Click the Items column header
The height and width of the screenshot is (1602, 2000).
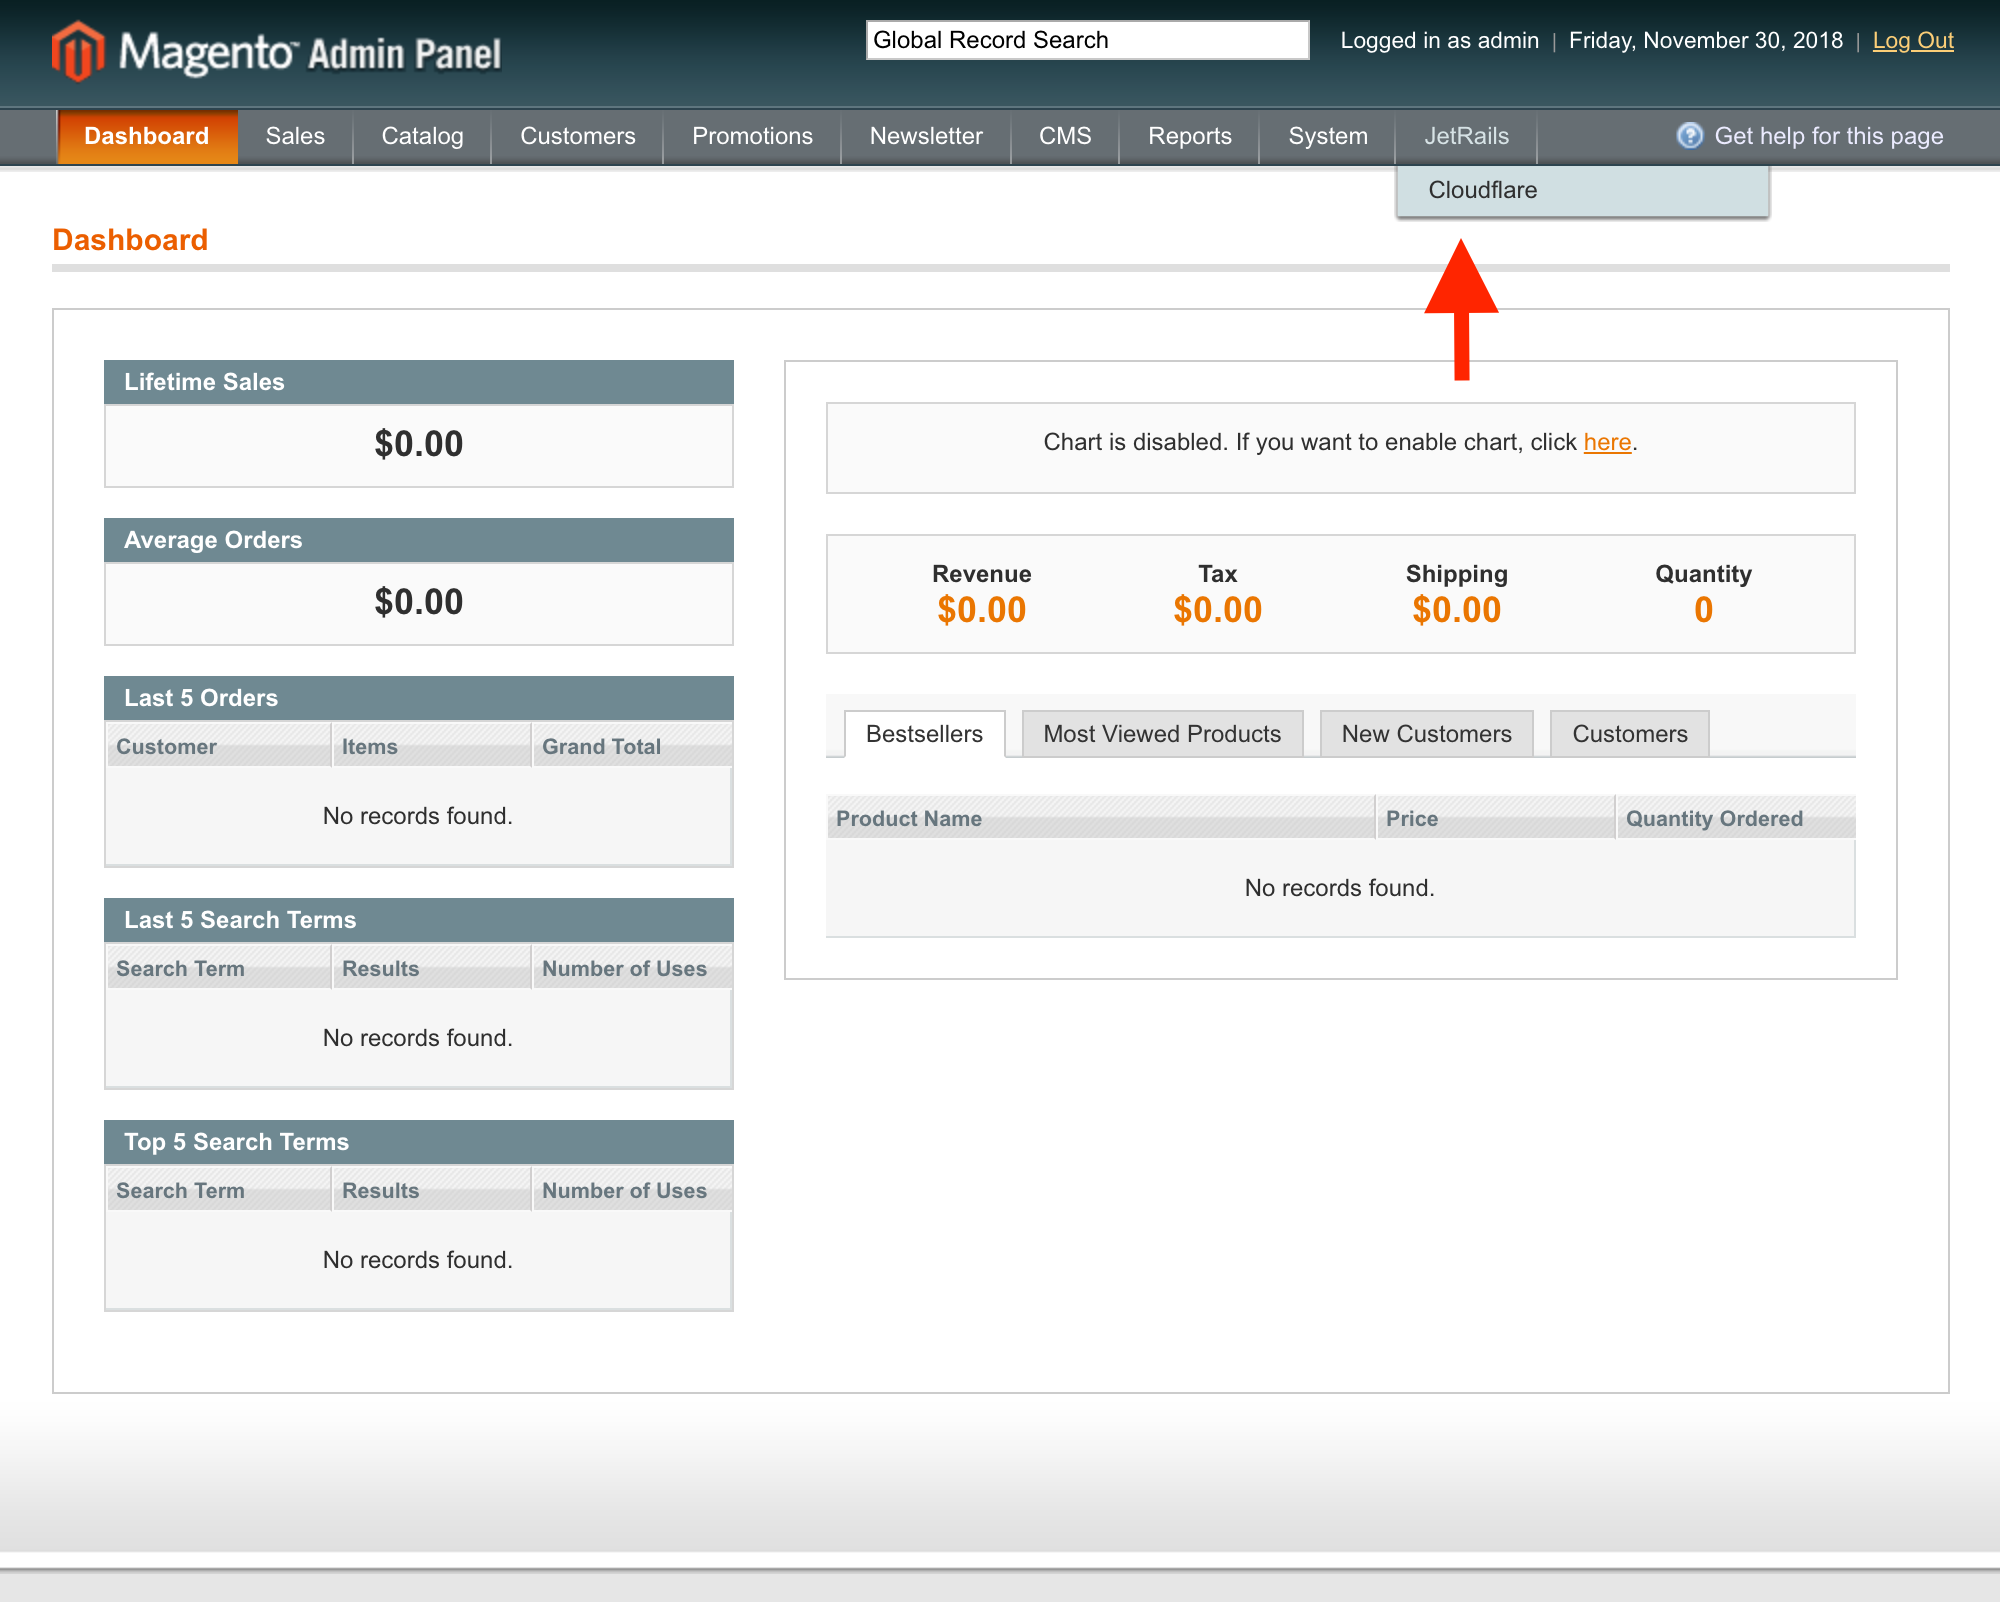pos(431,746)
